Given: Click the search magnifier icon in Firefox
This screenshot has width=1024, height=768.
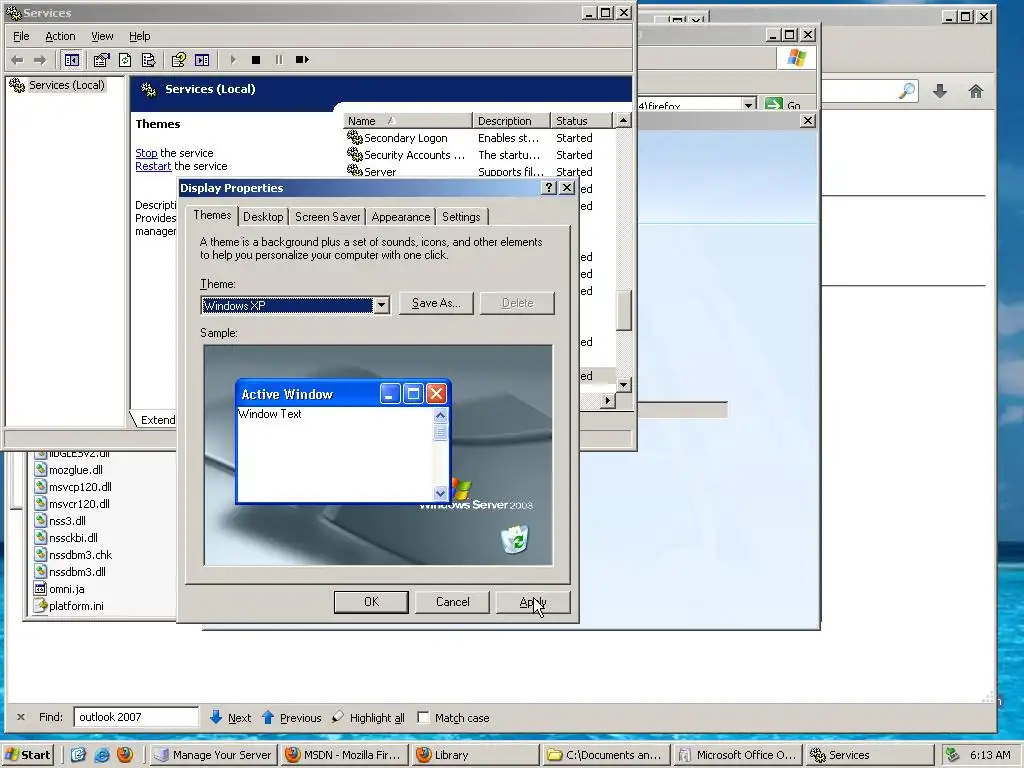Looking at the screenshot, I should [x=906, y=91].
